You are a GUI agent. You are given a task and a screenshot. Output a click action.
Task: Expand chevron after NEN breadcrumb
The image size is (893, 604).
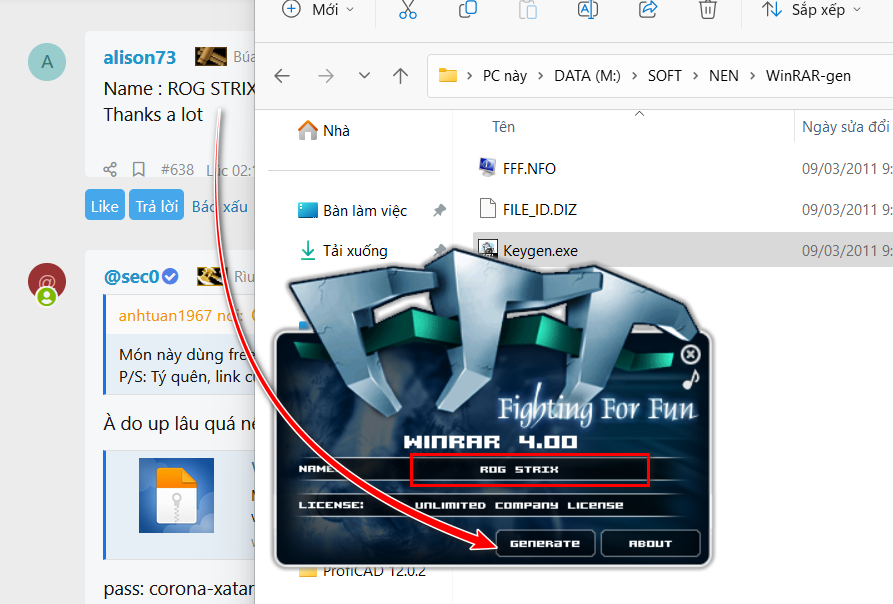752,76
